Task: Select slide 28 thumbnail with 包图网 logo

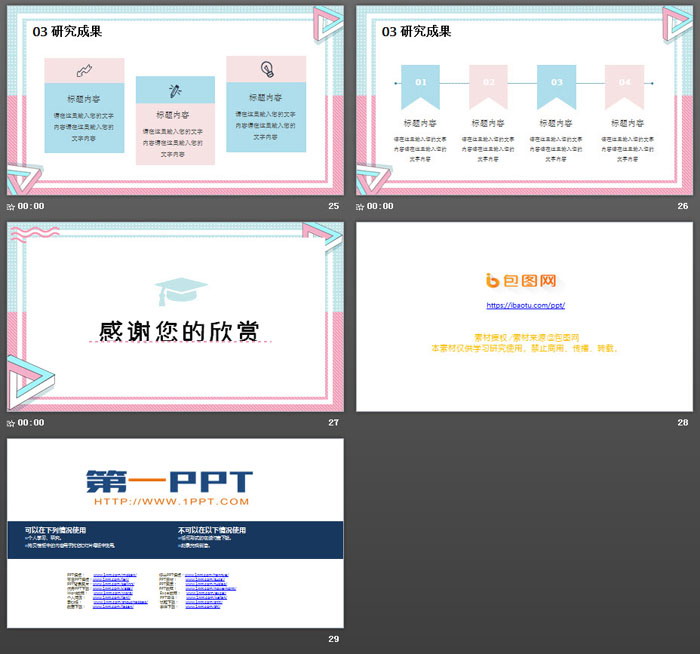Action: click(x=525, y=317)
